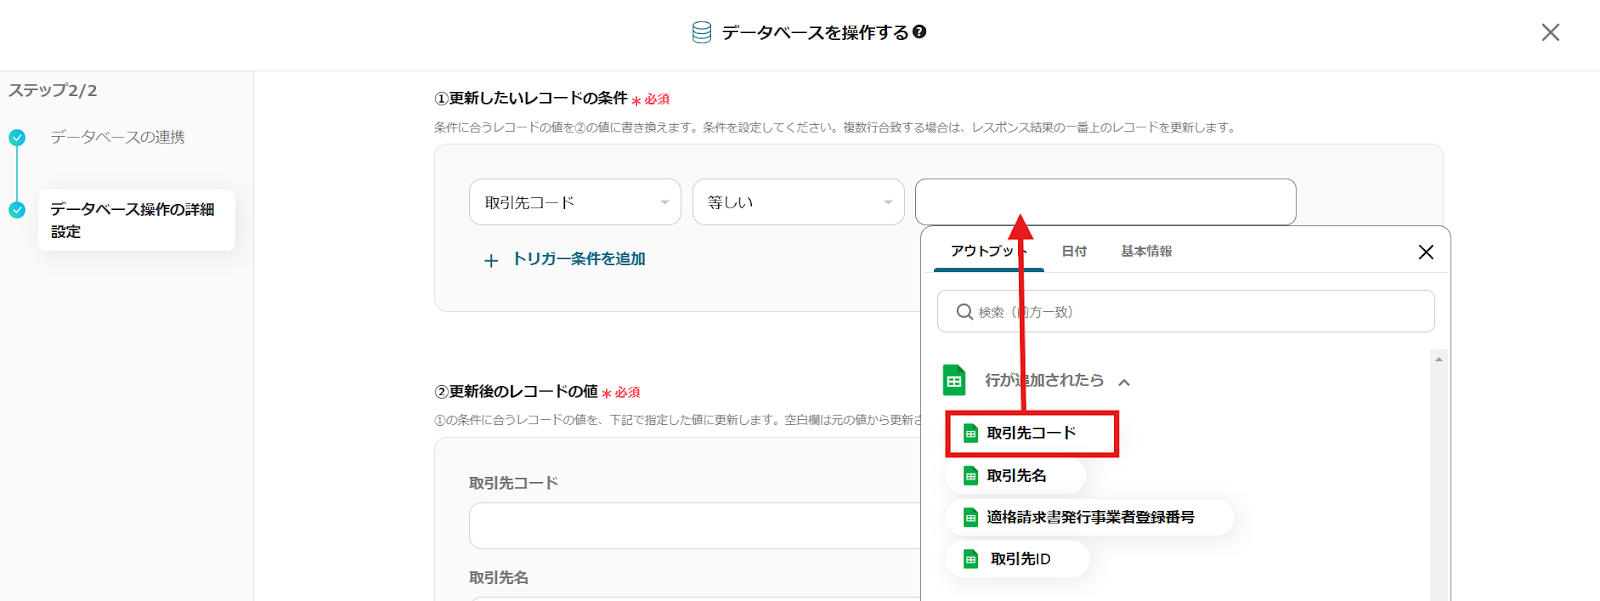Screen dimensions: 1600x601
Task: Collapse the 行が追加されたら section chevron
Action: pos(1124,382)
